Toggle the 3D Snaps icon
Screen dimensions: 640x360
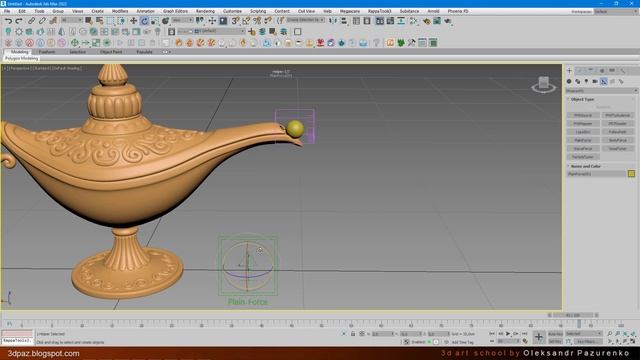[236, 21]
